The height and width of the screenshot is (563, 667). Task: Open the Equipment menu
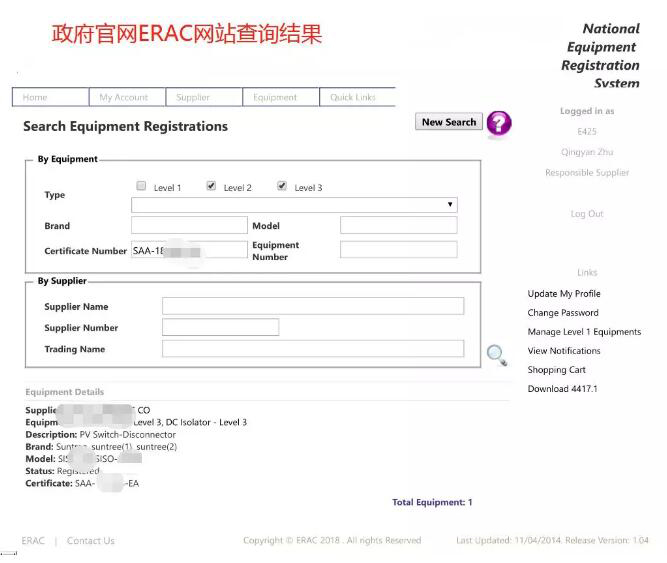[281, 97]
